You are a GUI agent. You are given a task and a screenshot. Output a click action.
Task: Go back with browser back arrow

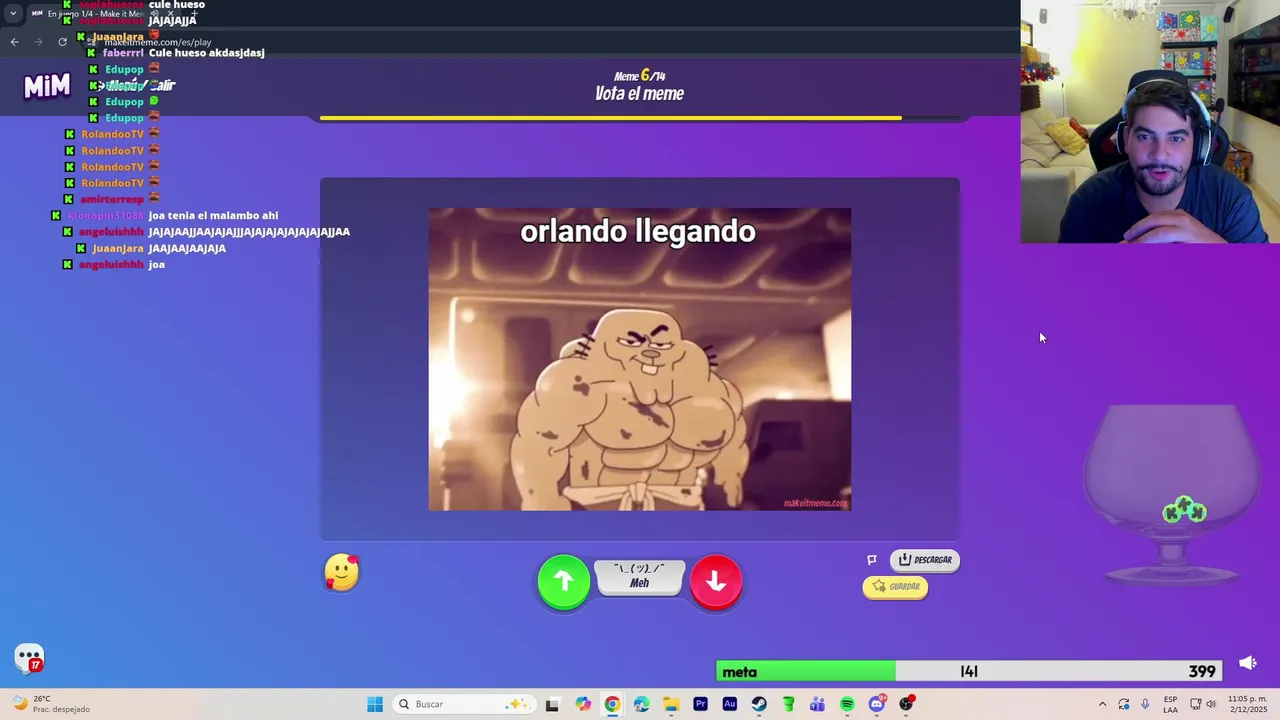click(x=14, y=42)
